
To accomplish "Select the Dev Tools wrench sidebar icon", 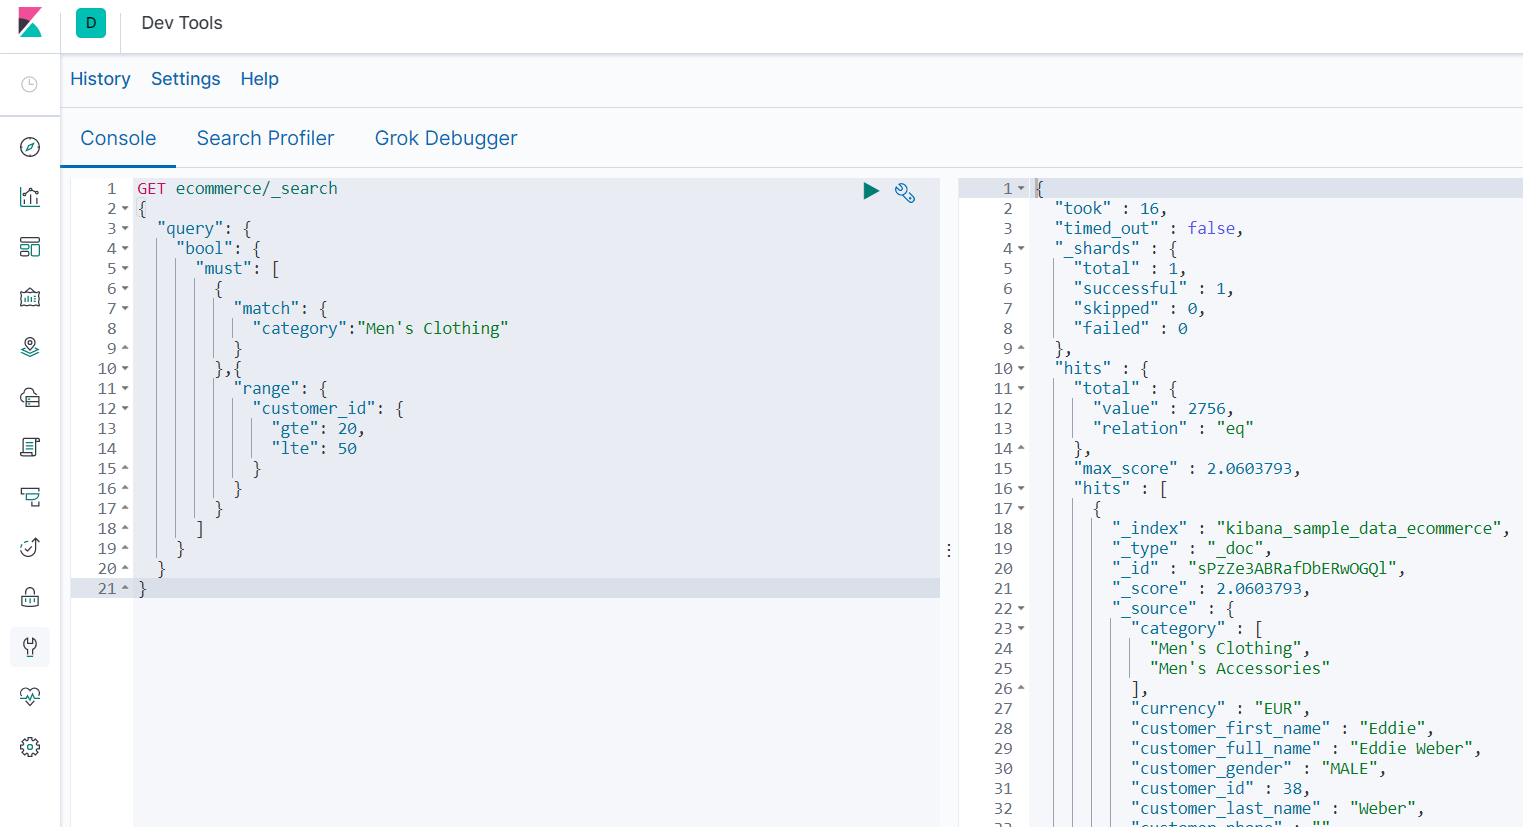I will pyautogui.click(x=30, y=647).
